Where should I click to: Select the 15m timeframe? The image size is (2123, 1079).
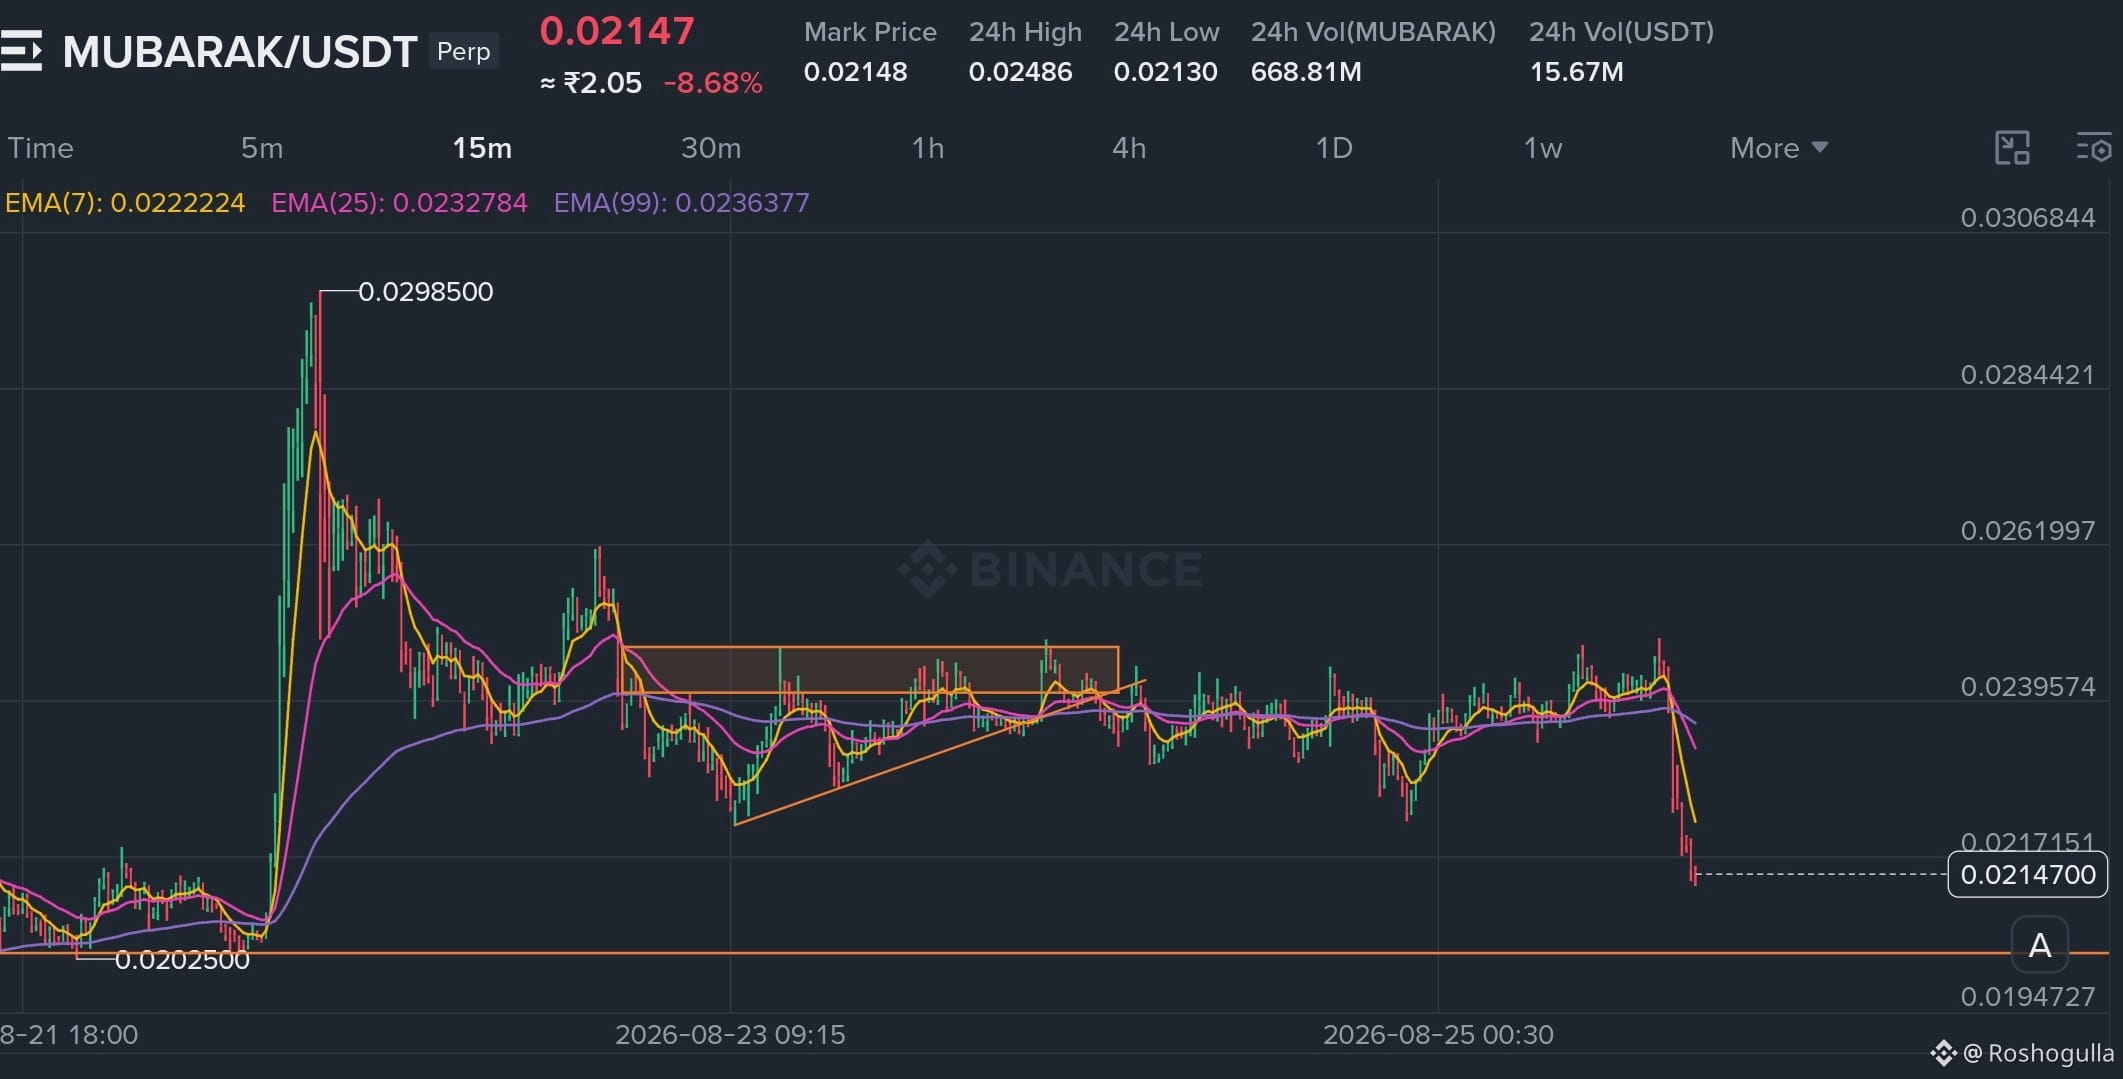point(482,148)
